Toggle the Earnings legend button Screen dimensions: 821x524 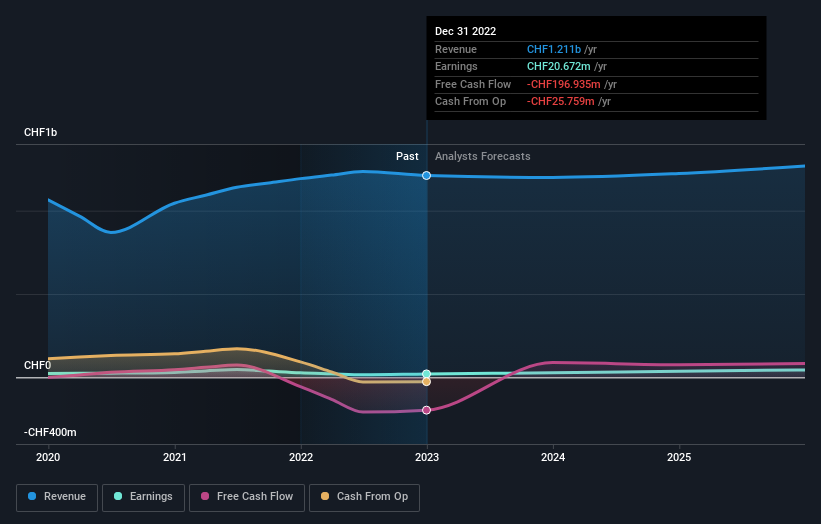click(x=143, y=497)
